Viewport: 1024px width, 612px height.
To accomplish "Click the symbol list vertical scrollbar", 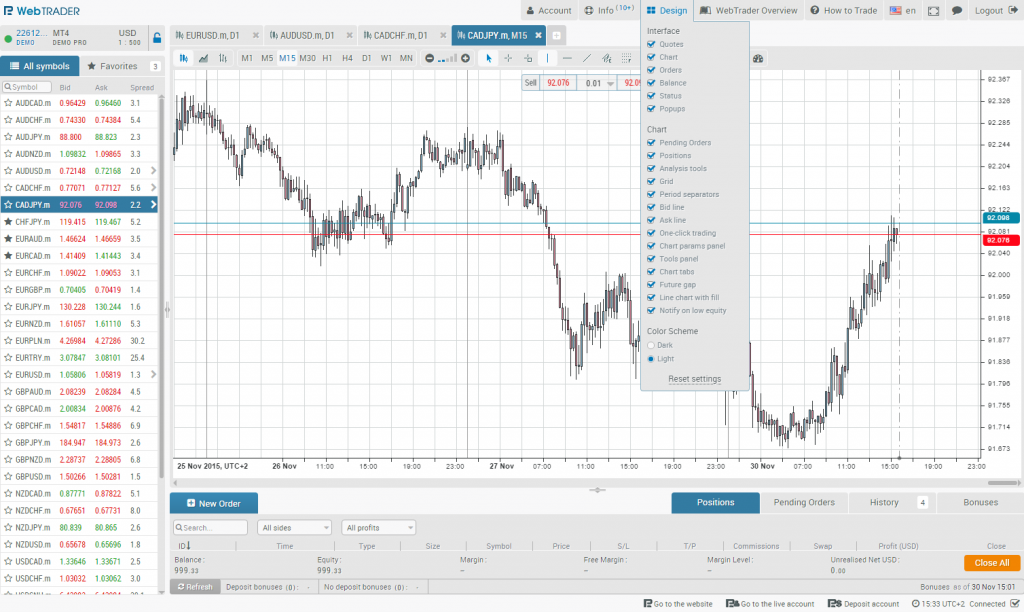I will pyautogui.click(x=162, y=287).
